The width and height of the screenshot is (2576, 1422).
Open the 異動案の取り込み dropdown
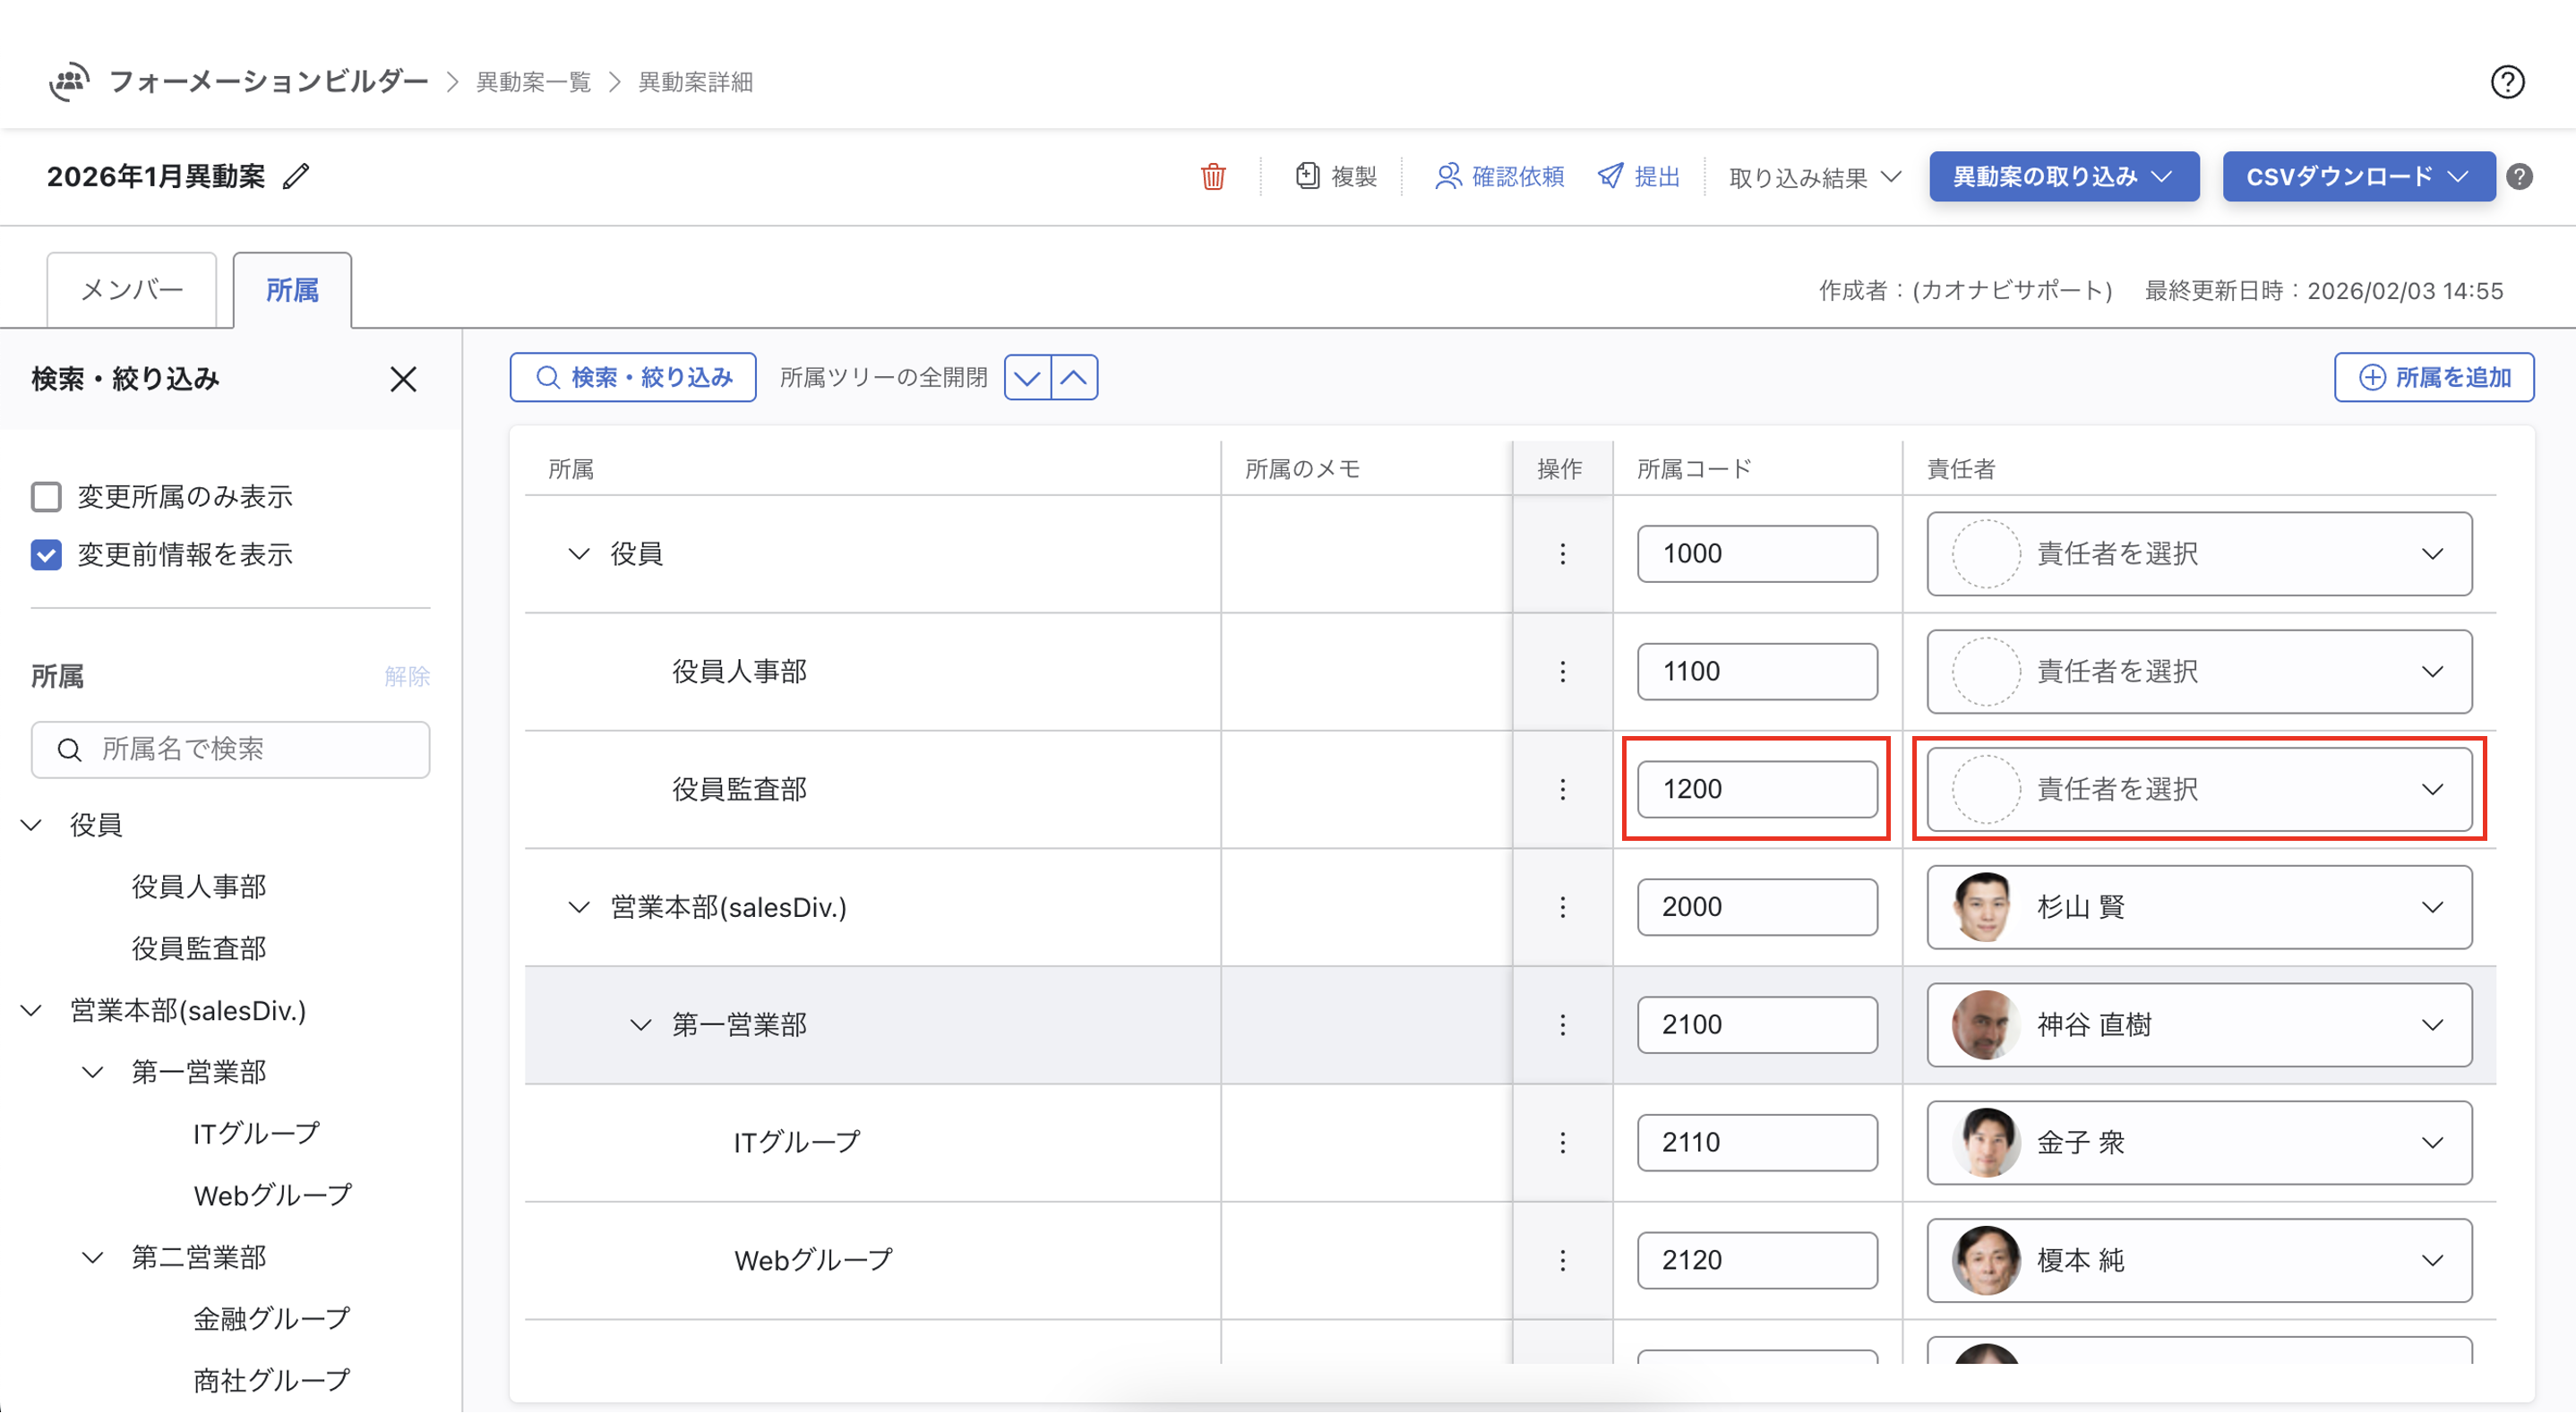(2062, 177)
